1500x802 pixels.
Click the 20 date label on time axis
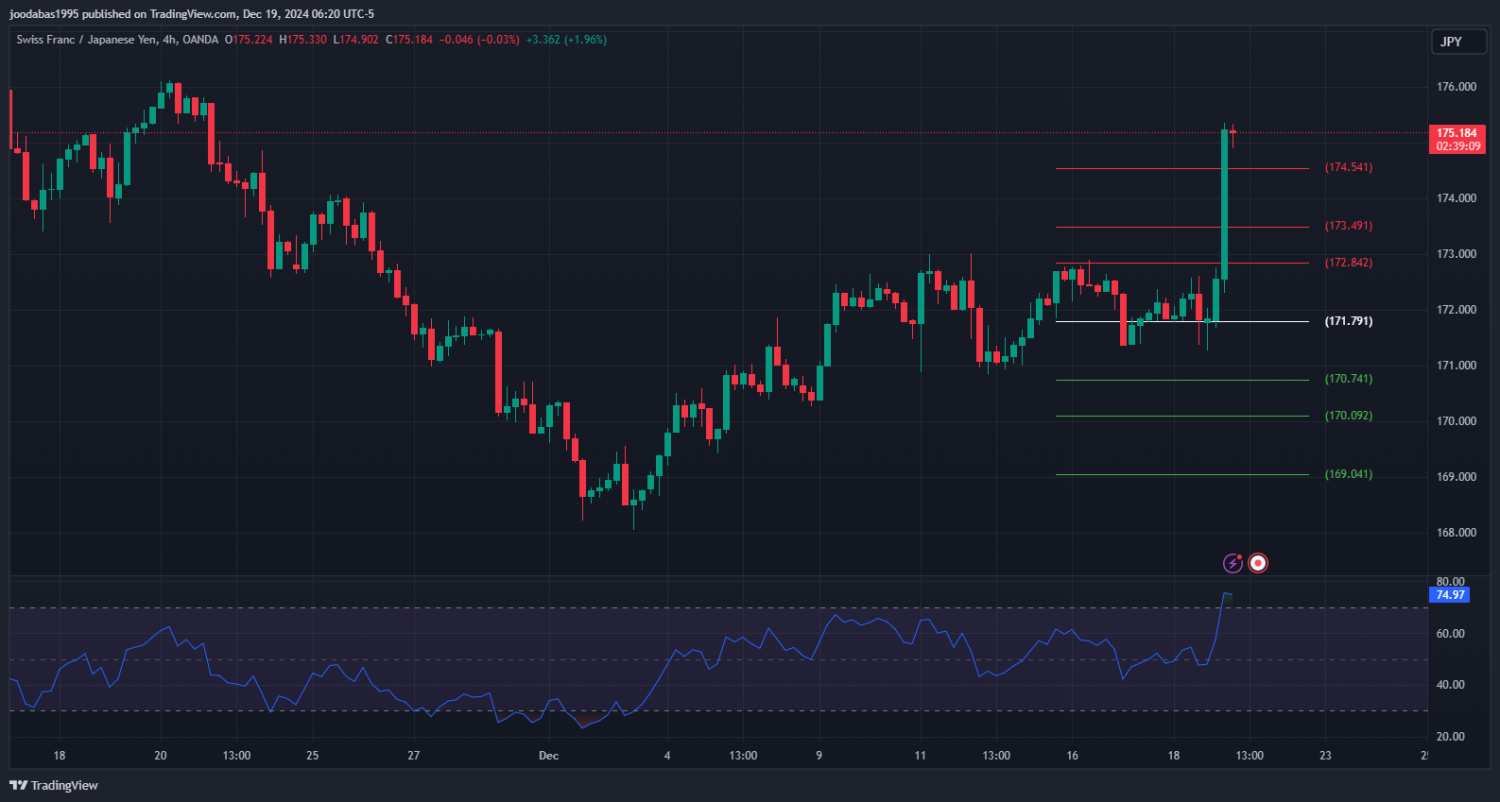tap(160, 756)
